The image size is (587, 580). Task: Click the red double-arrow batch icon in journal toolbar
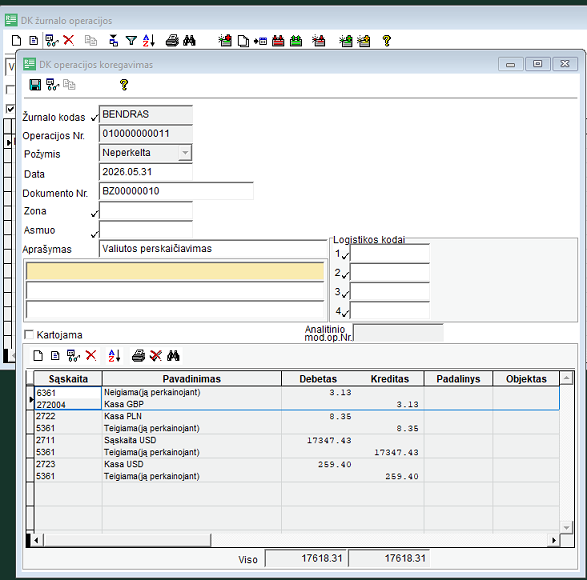tap(278, 40)
